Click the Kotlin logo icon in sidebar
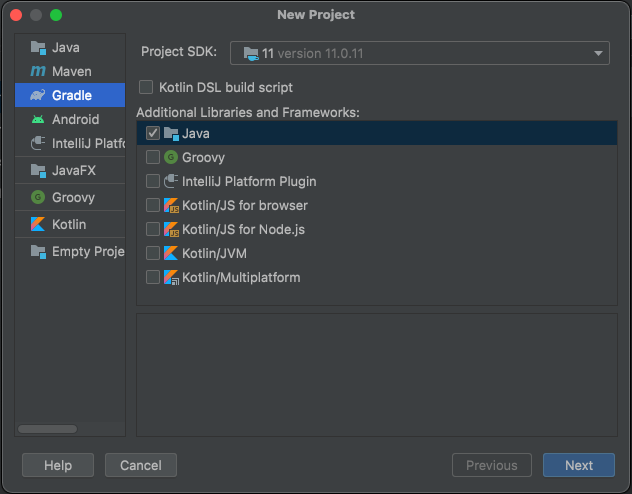This screenshot has height=494, width=632. coord(38,224)
